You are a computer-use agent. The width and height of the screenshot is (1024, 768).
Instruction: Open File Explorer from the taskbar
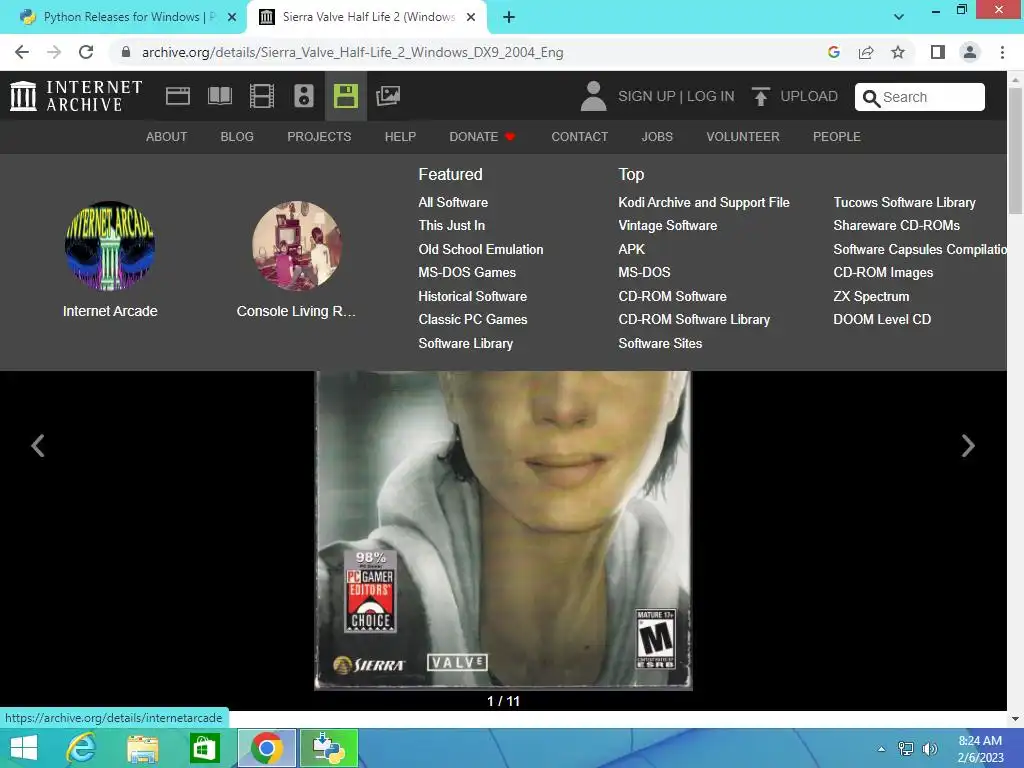coord(142,748)
